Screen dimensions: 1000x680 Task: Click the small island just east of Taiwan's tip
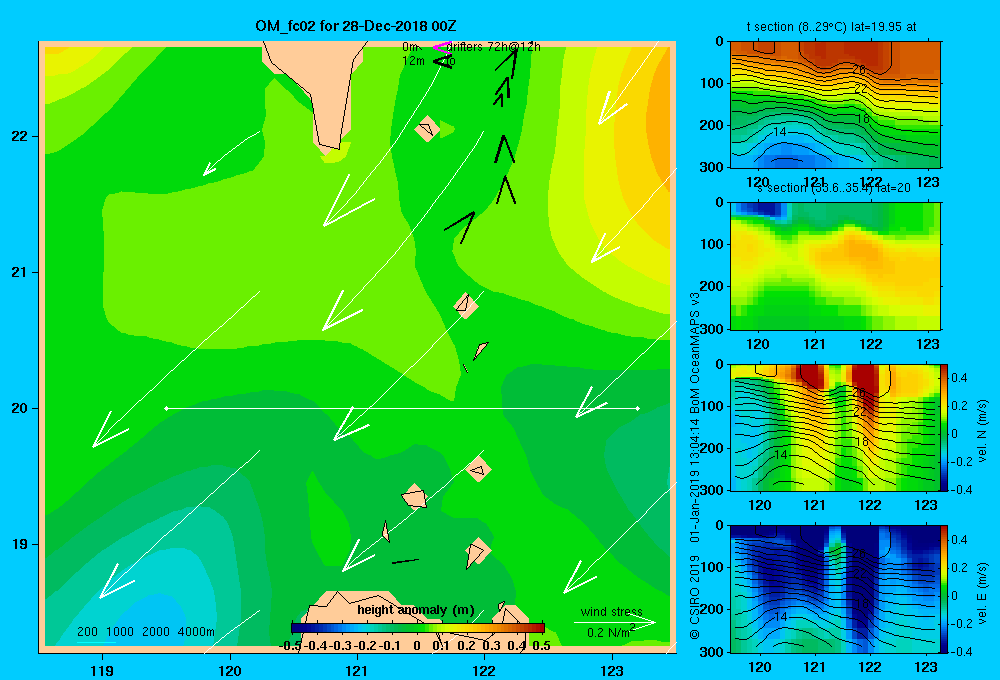[427, 128]
